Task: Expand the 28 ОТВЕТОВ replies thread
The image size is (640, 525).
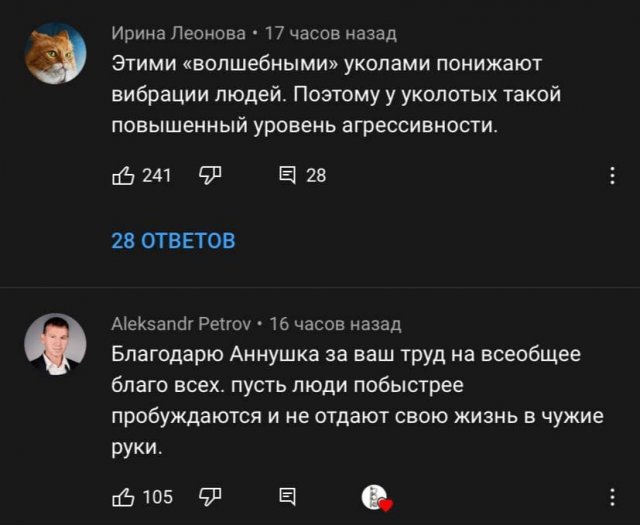Action: (174, 241)
